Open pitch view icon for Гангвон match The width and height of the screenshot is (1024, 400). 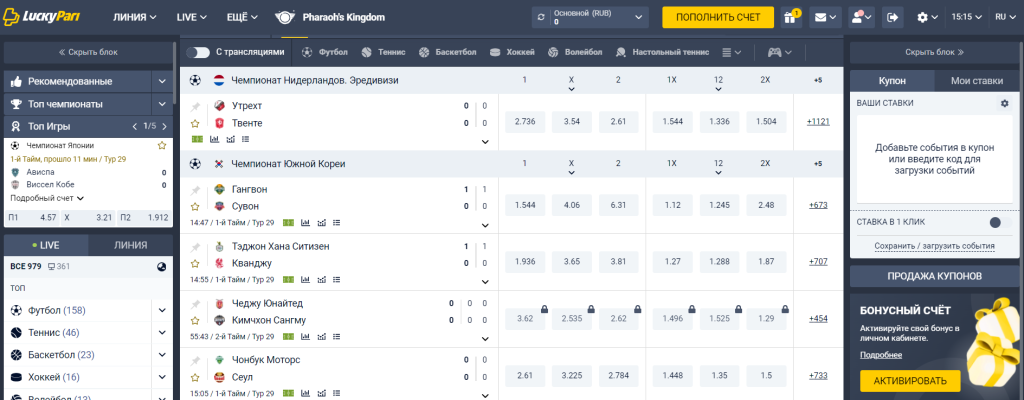click(288, 223)
